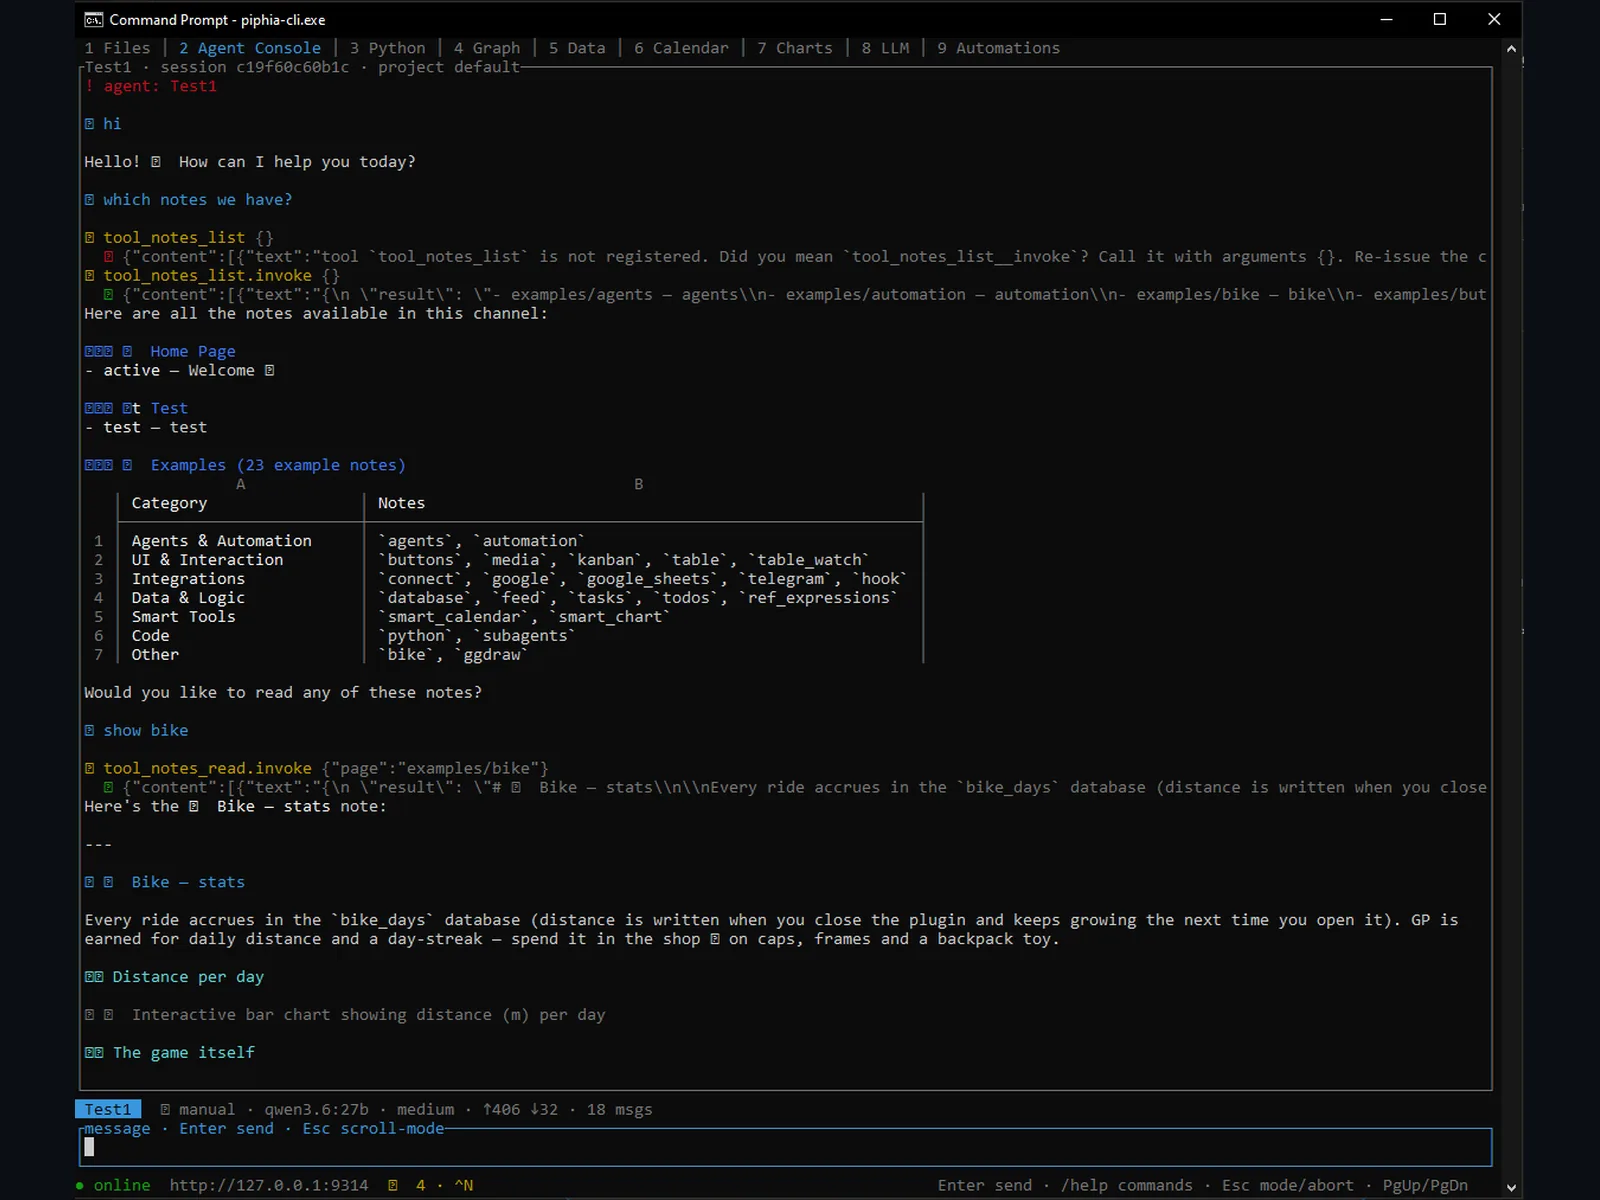1600x1200 pixels.
Task: Click the Category column header
Action: (x=169, y=503)
